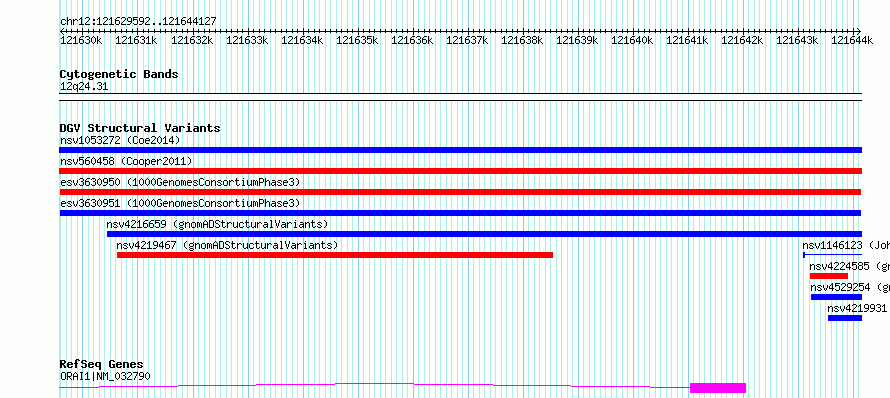Image resolution: width=890 pixels, height=398 pixels.
Task: Click the 121631k ruler label
Action: click(136, 40)
